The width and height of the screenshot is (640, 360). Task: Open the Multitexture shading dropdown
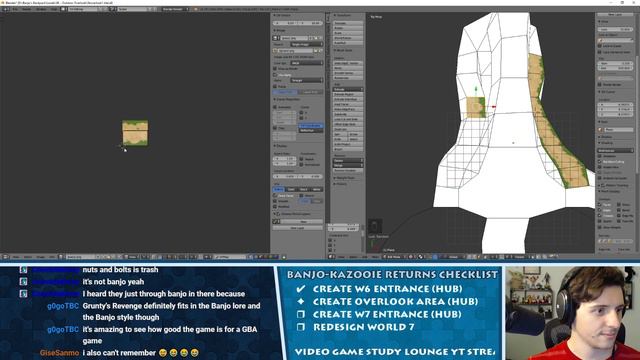(616, 150)
